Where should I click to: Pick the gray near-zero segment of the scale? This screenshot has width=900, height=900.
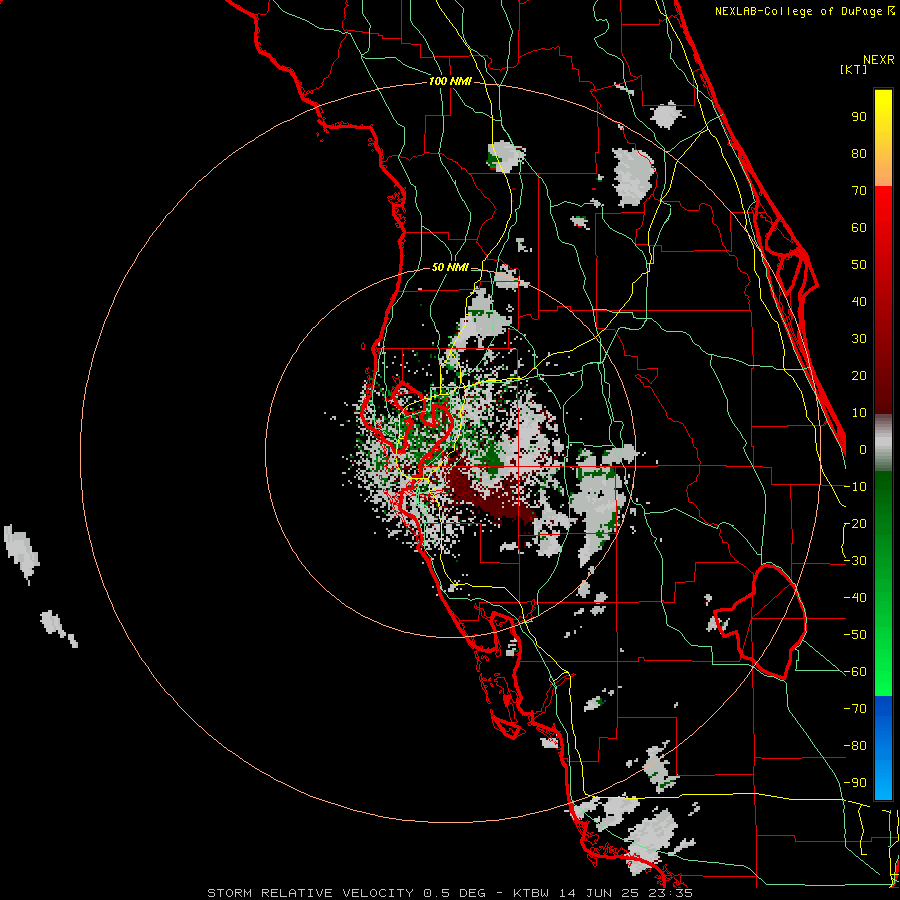click(x=883, y=443)
